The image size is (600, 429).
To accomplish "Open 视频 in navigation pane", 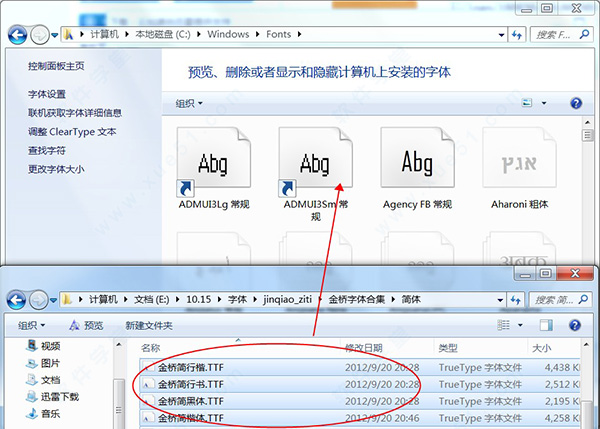I will (43, 346).
